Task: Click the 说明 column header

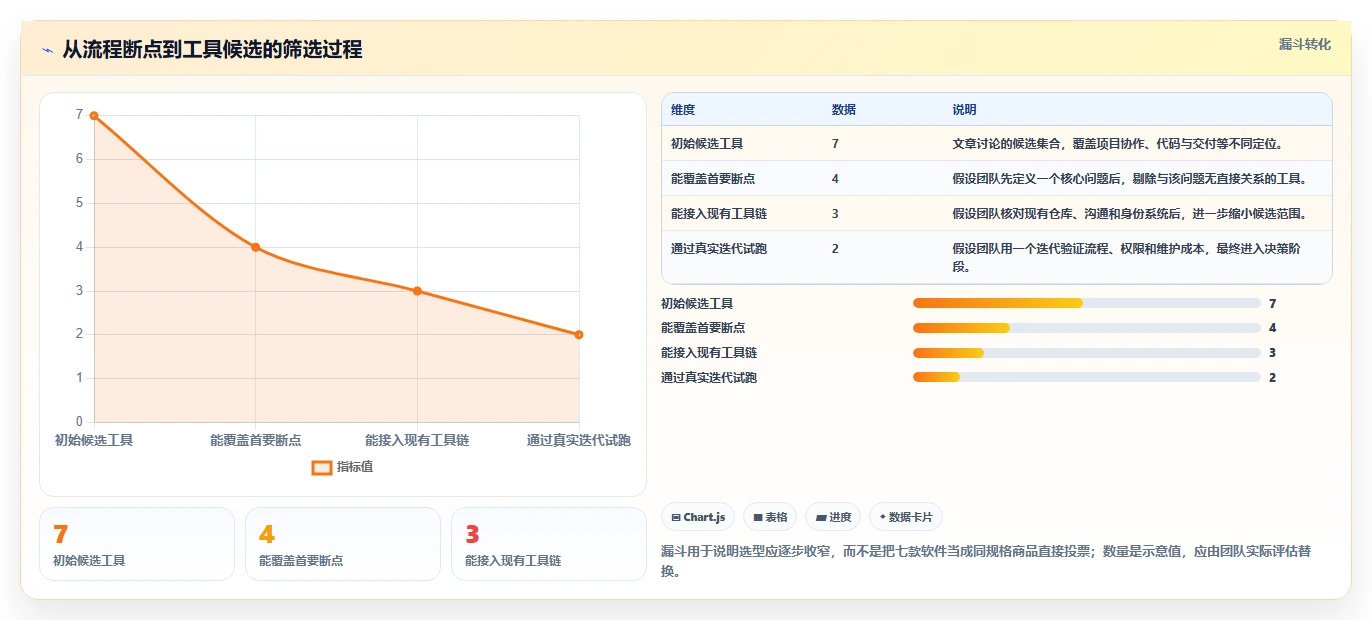Action: click(x=964, y=110)
